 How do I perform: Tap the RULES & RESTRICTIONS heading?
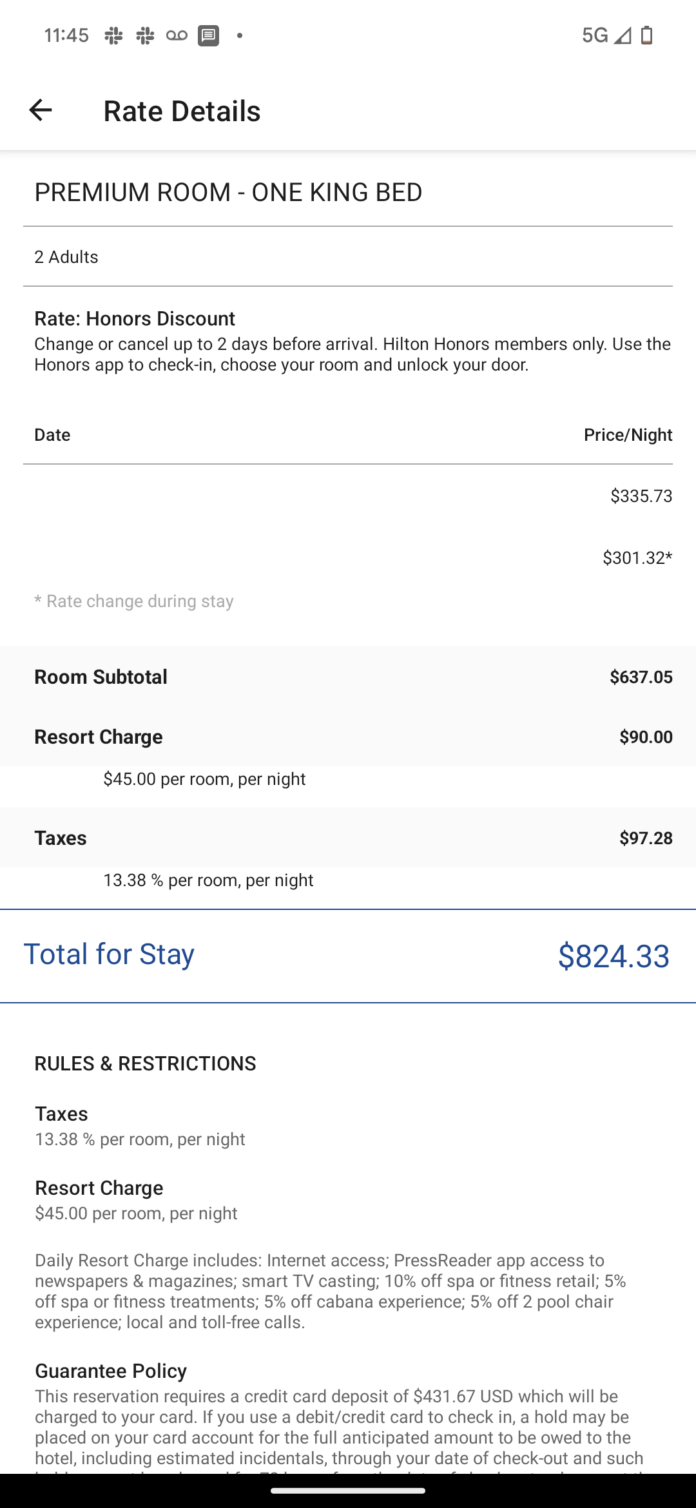click(x=145, y=1063)
